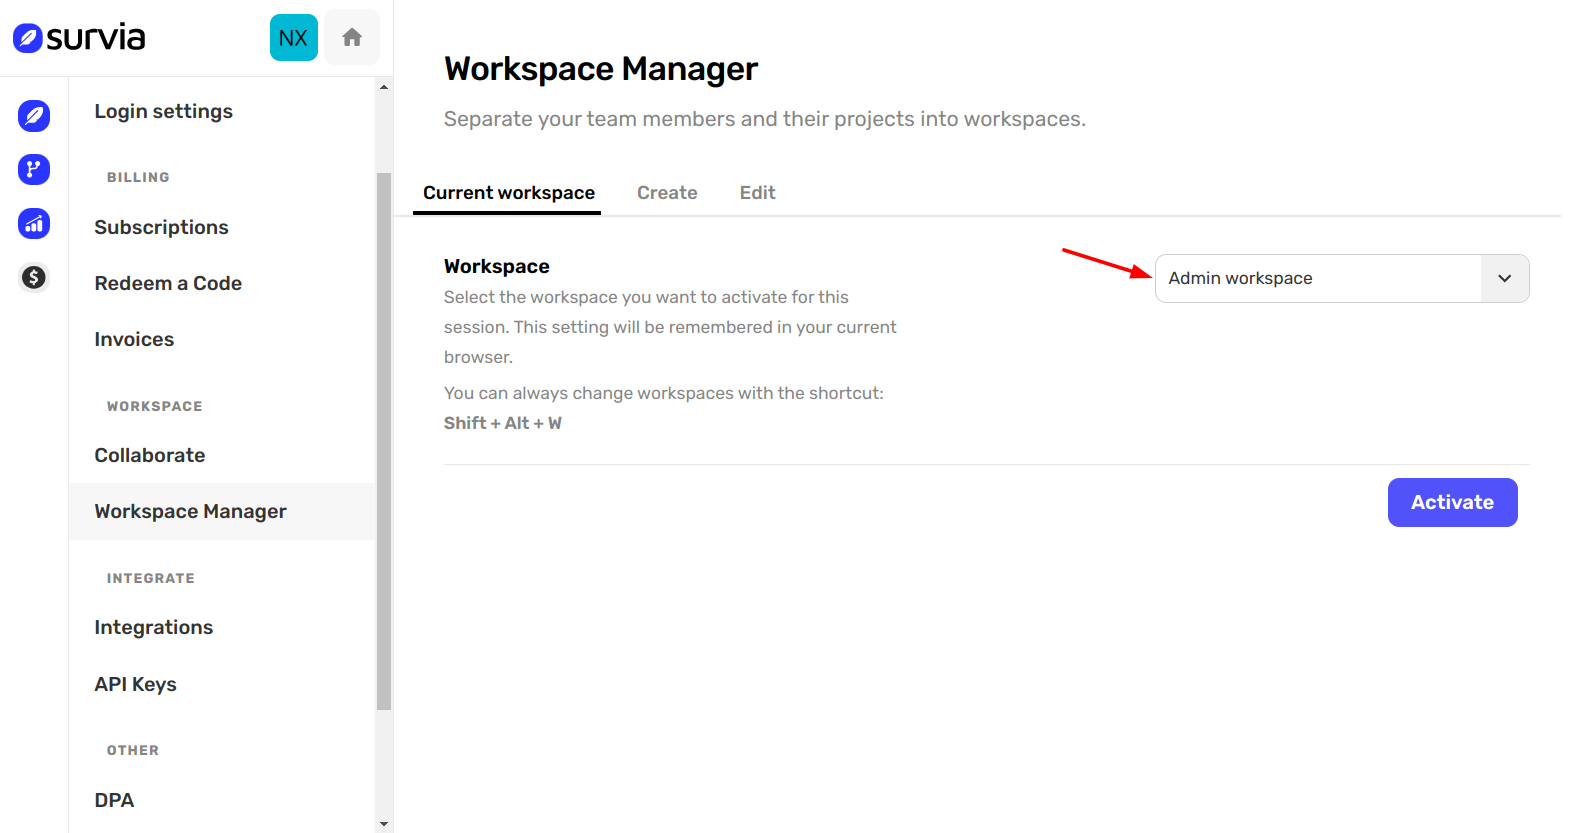Open Redeem a Code page
The height and width of the screenshot is (833, 1579).
(168, 283)
